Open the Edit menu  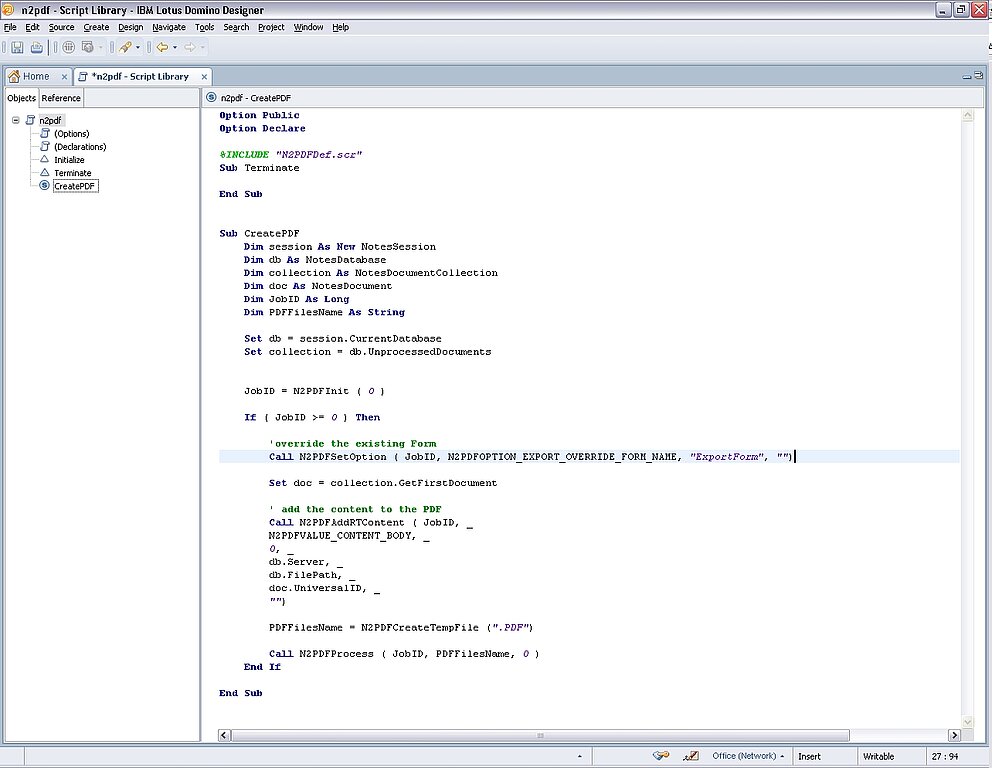[32, 27]
